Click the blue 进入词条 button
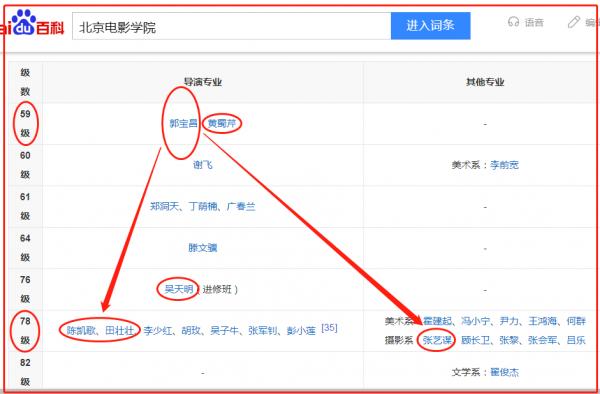The height and width of the screenshot is (394, 600). [430, 26]
